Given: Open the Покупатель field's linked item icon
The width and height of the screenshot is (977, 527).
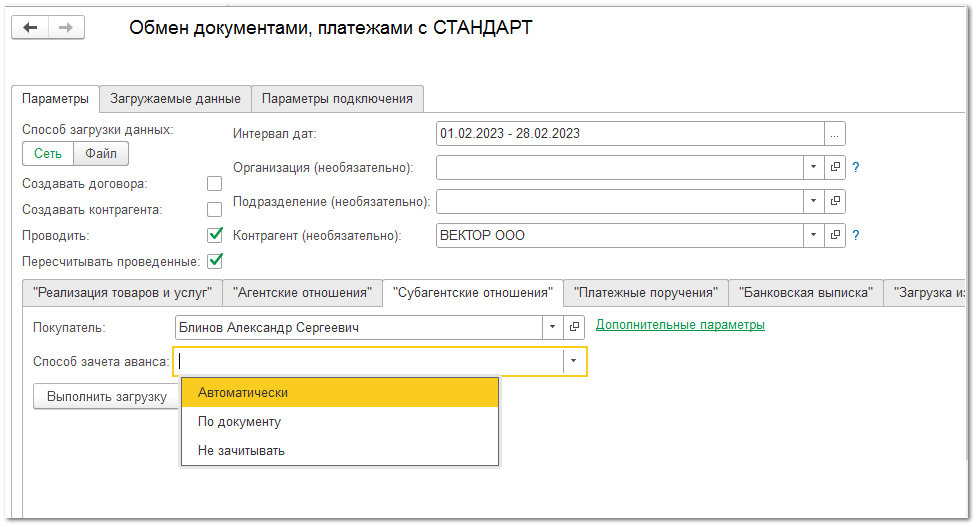Looking at the screenshot, I should coord(575,327).
